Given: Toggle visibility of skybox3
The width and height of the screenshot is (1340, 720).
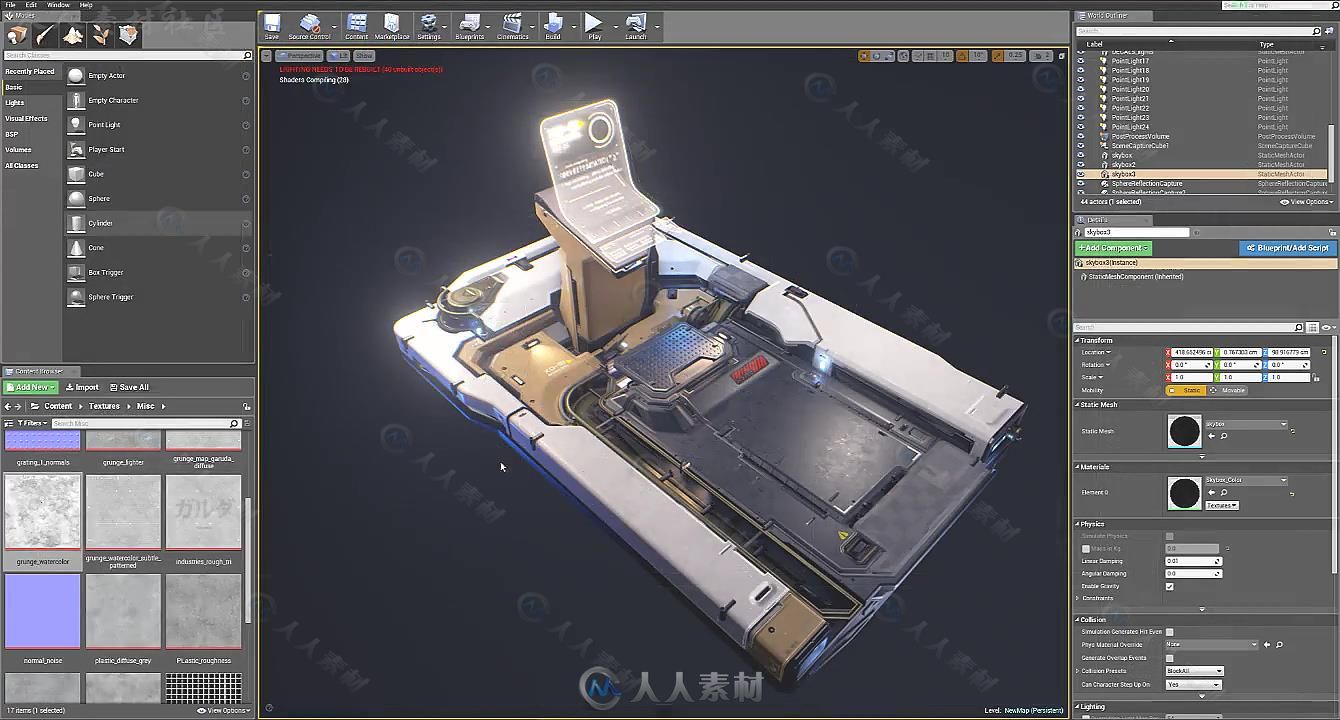Looking at the screenshot, I should tap(1080, 174).
